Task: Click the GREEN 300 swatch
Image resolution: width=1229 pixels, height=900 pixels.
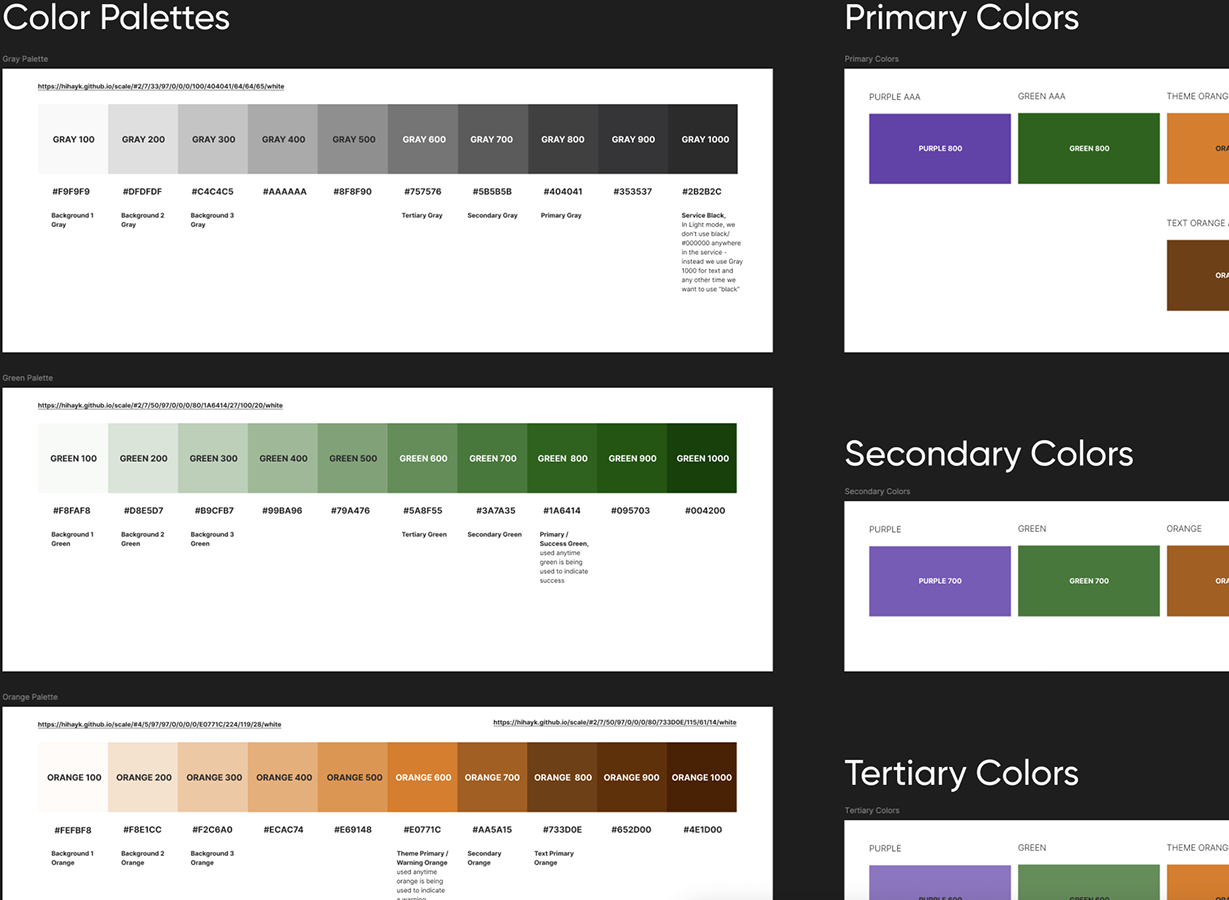Action: coord(213,458)
